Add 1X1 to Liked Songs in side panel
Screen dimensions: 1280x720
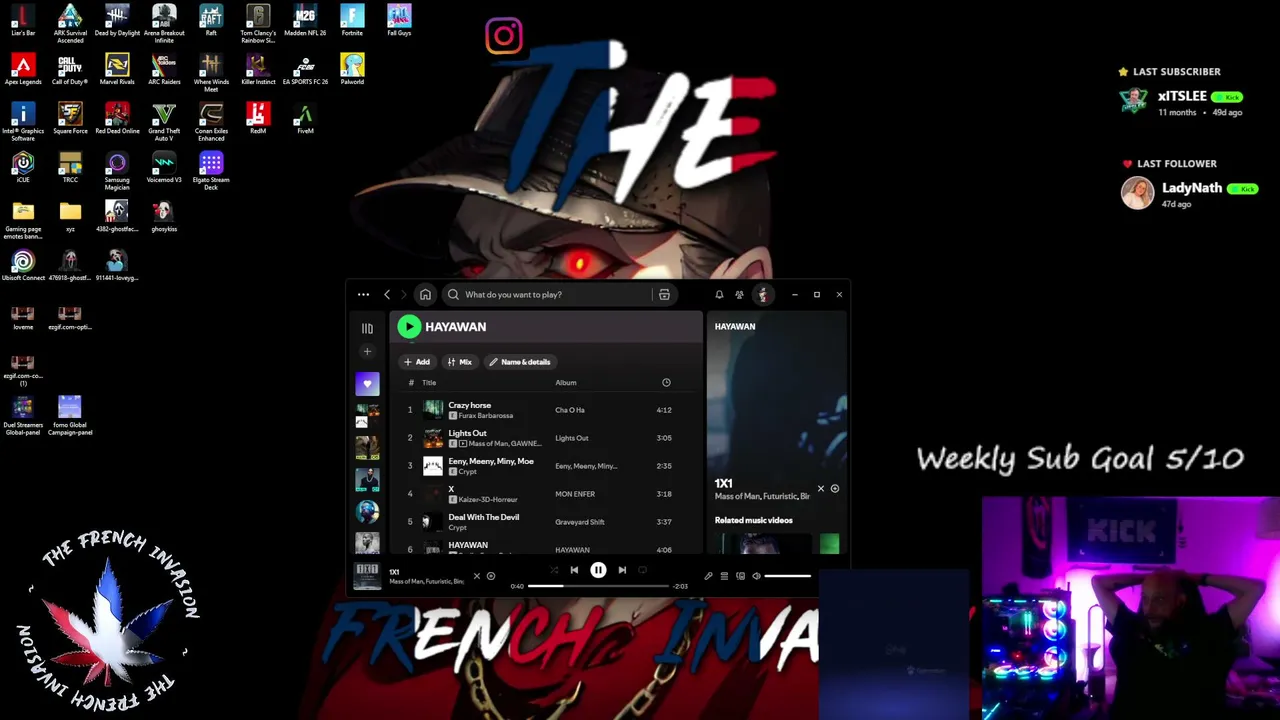coord(835,489)
